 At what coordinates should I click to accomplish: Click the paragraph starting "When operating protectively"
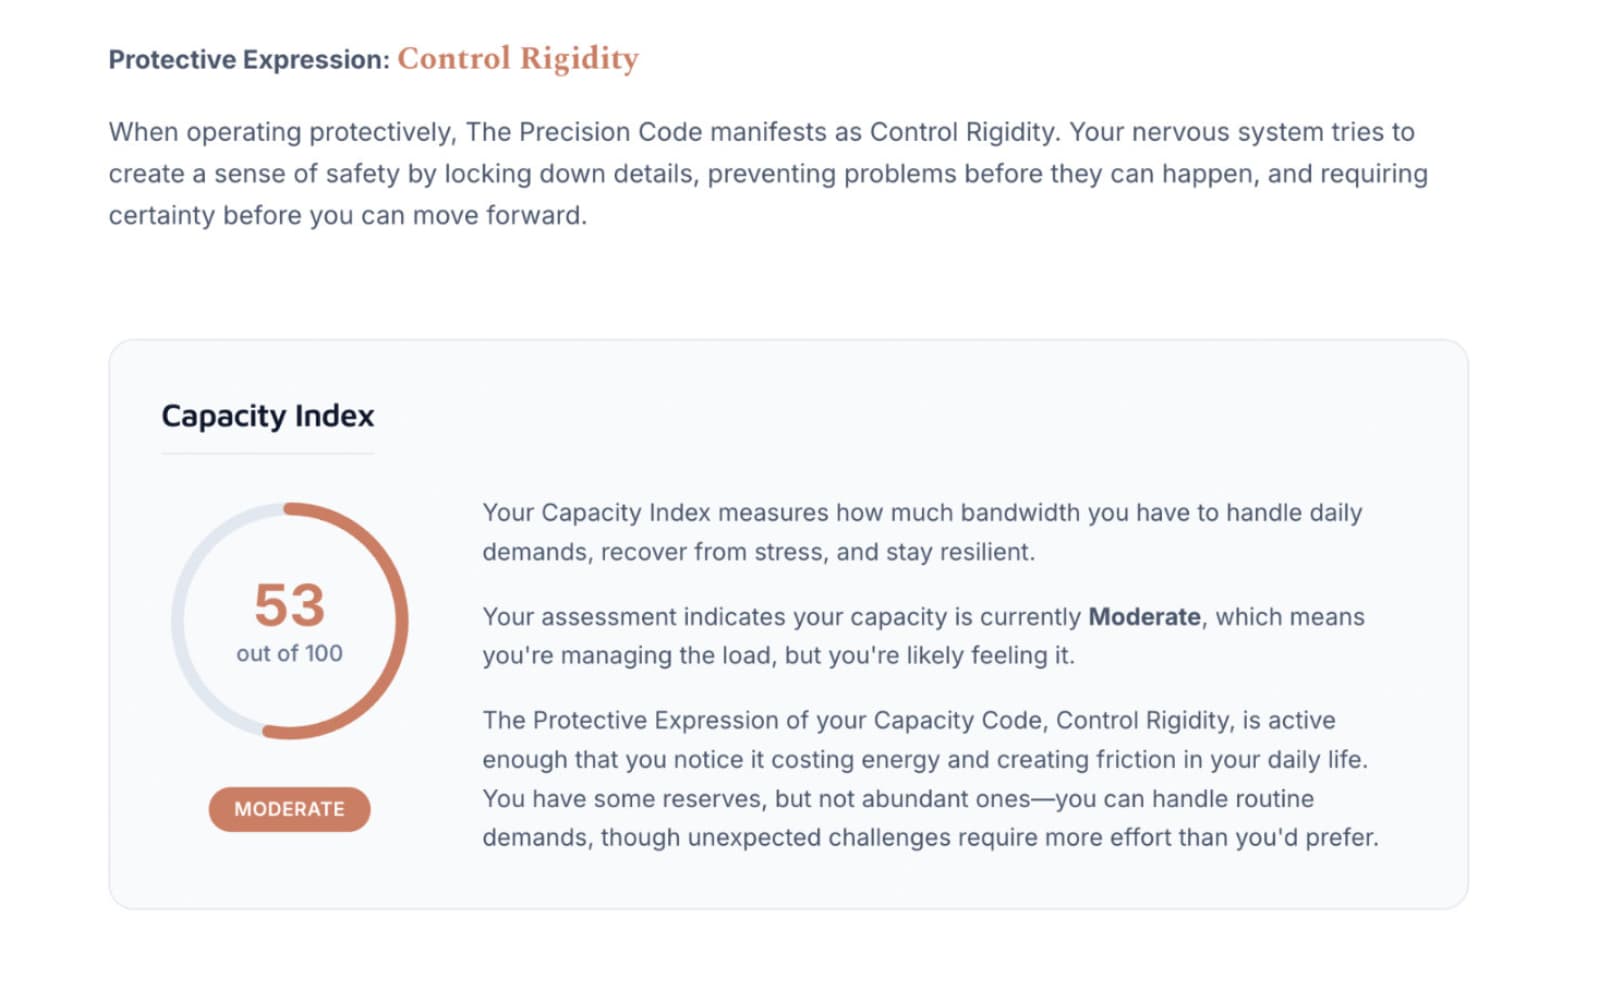pos(760,173)
